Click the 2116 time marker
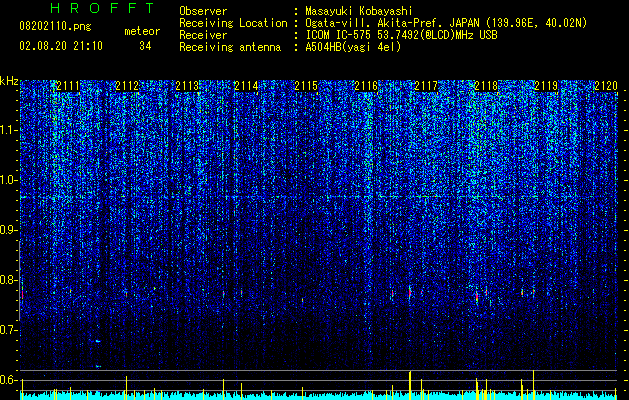 click(x=366, y=86)
